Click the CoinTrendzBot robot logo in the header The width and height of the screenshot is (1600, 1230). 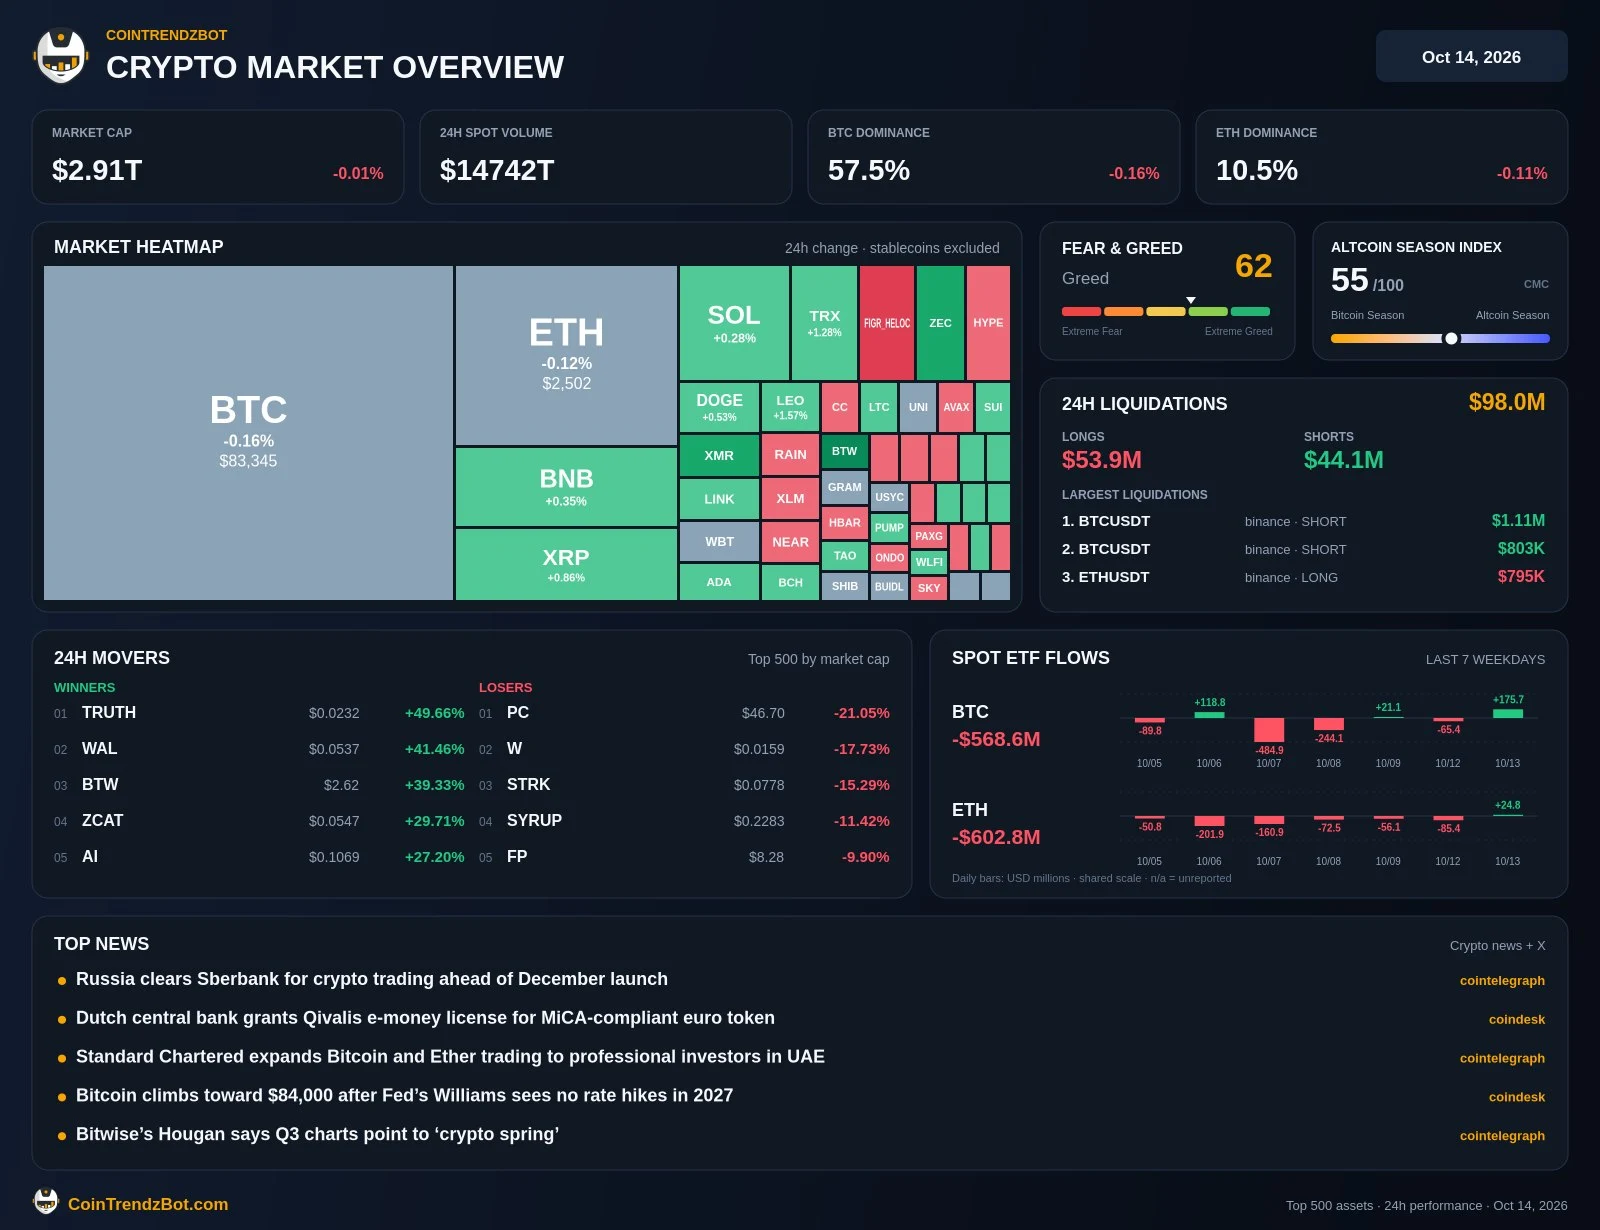coord(61,56)
